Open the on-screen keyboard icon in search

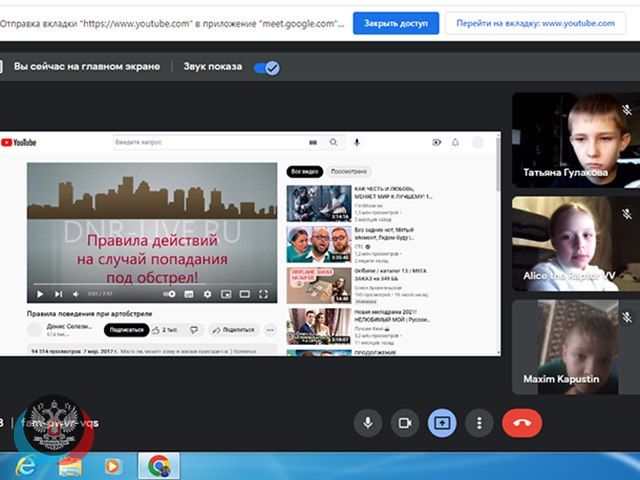pyautogui.click(x=313, y=142)
